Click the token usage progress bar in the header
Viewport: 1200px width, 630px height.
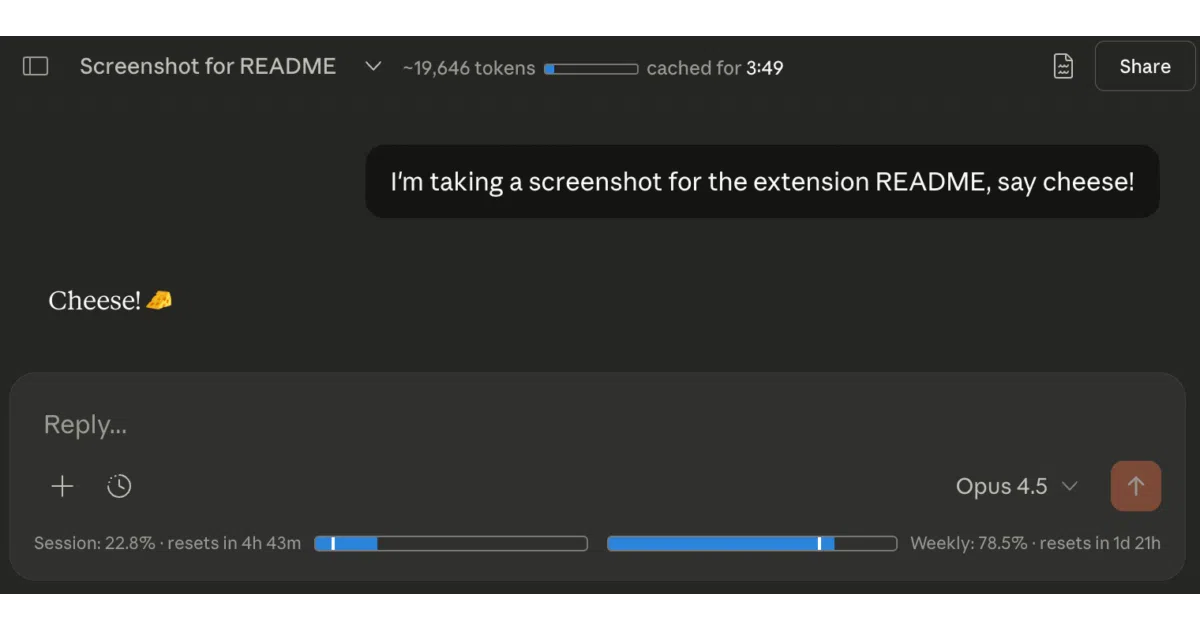coord(591,69)
